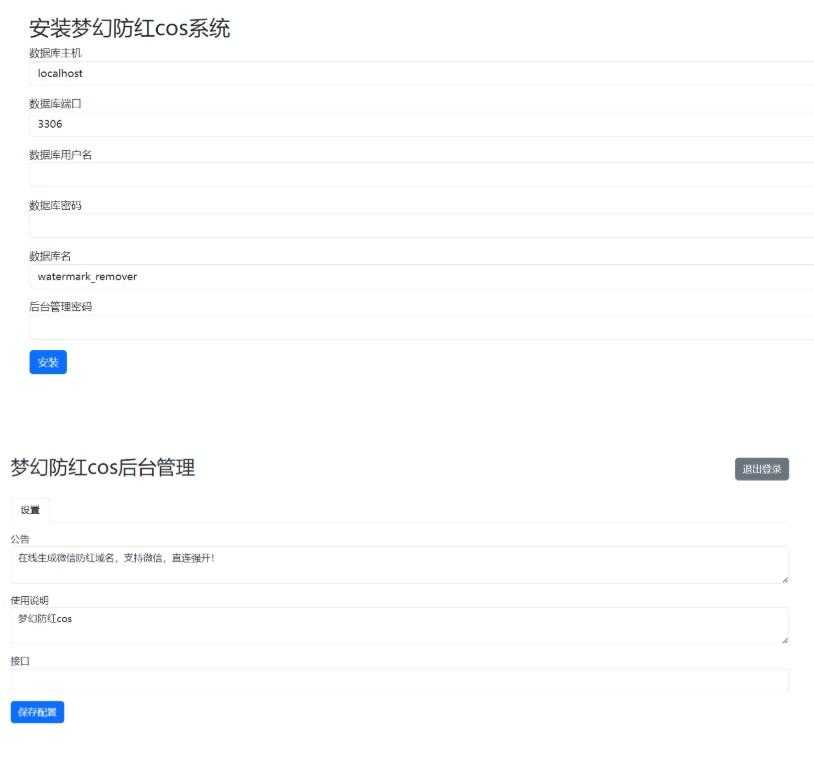Click the 公告 section label
Viewport: 814px width, 766px height.
click(18, 539)
